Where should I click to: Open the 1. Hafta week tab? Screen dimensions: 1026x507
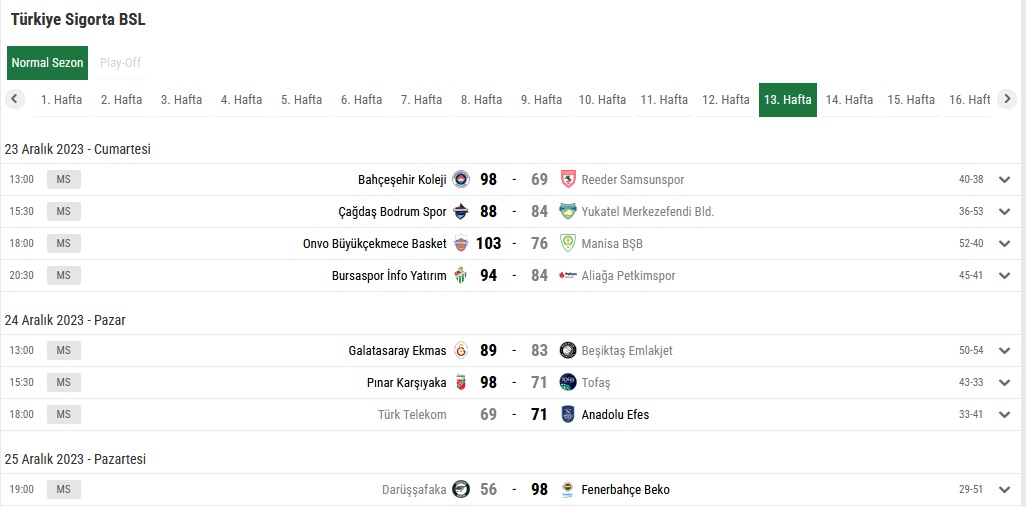[61, 100]
